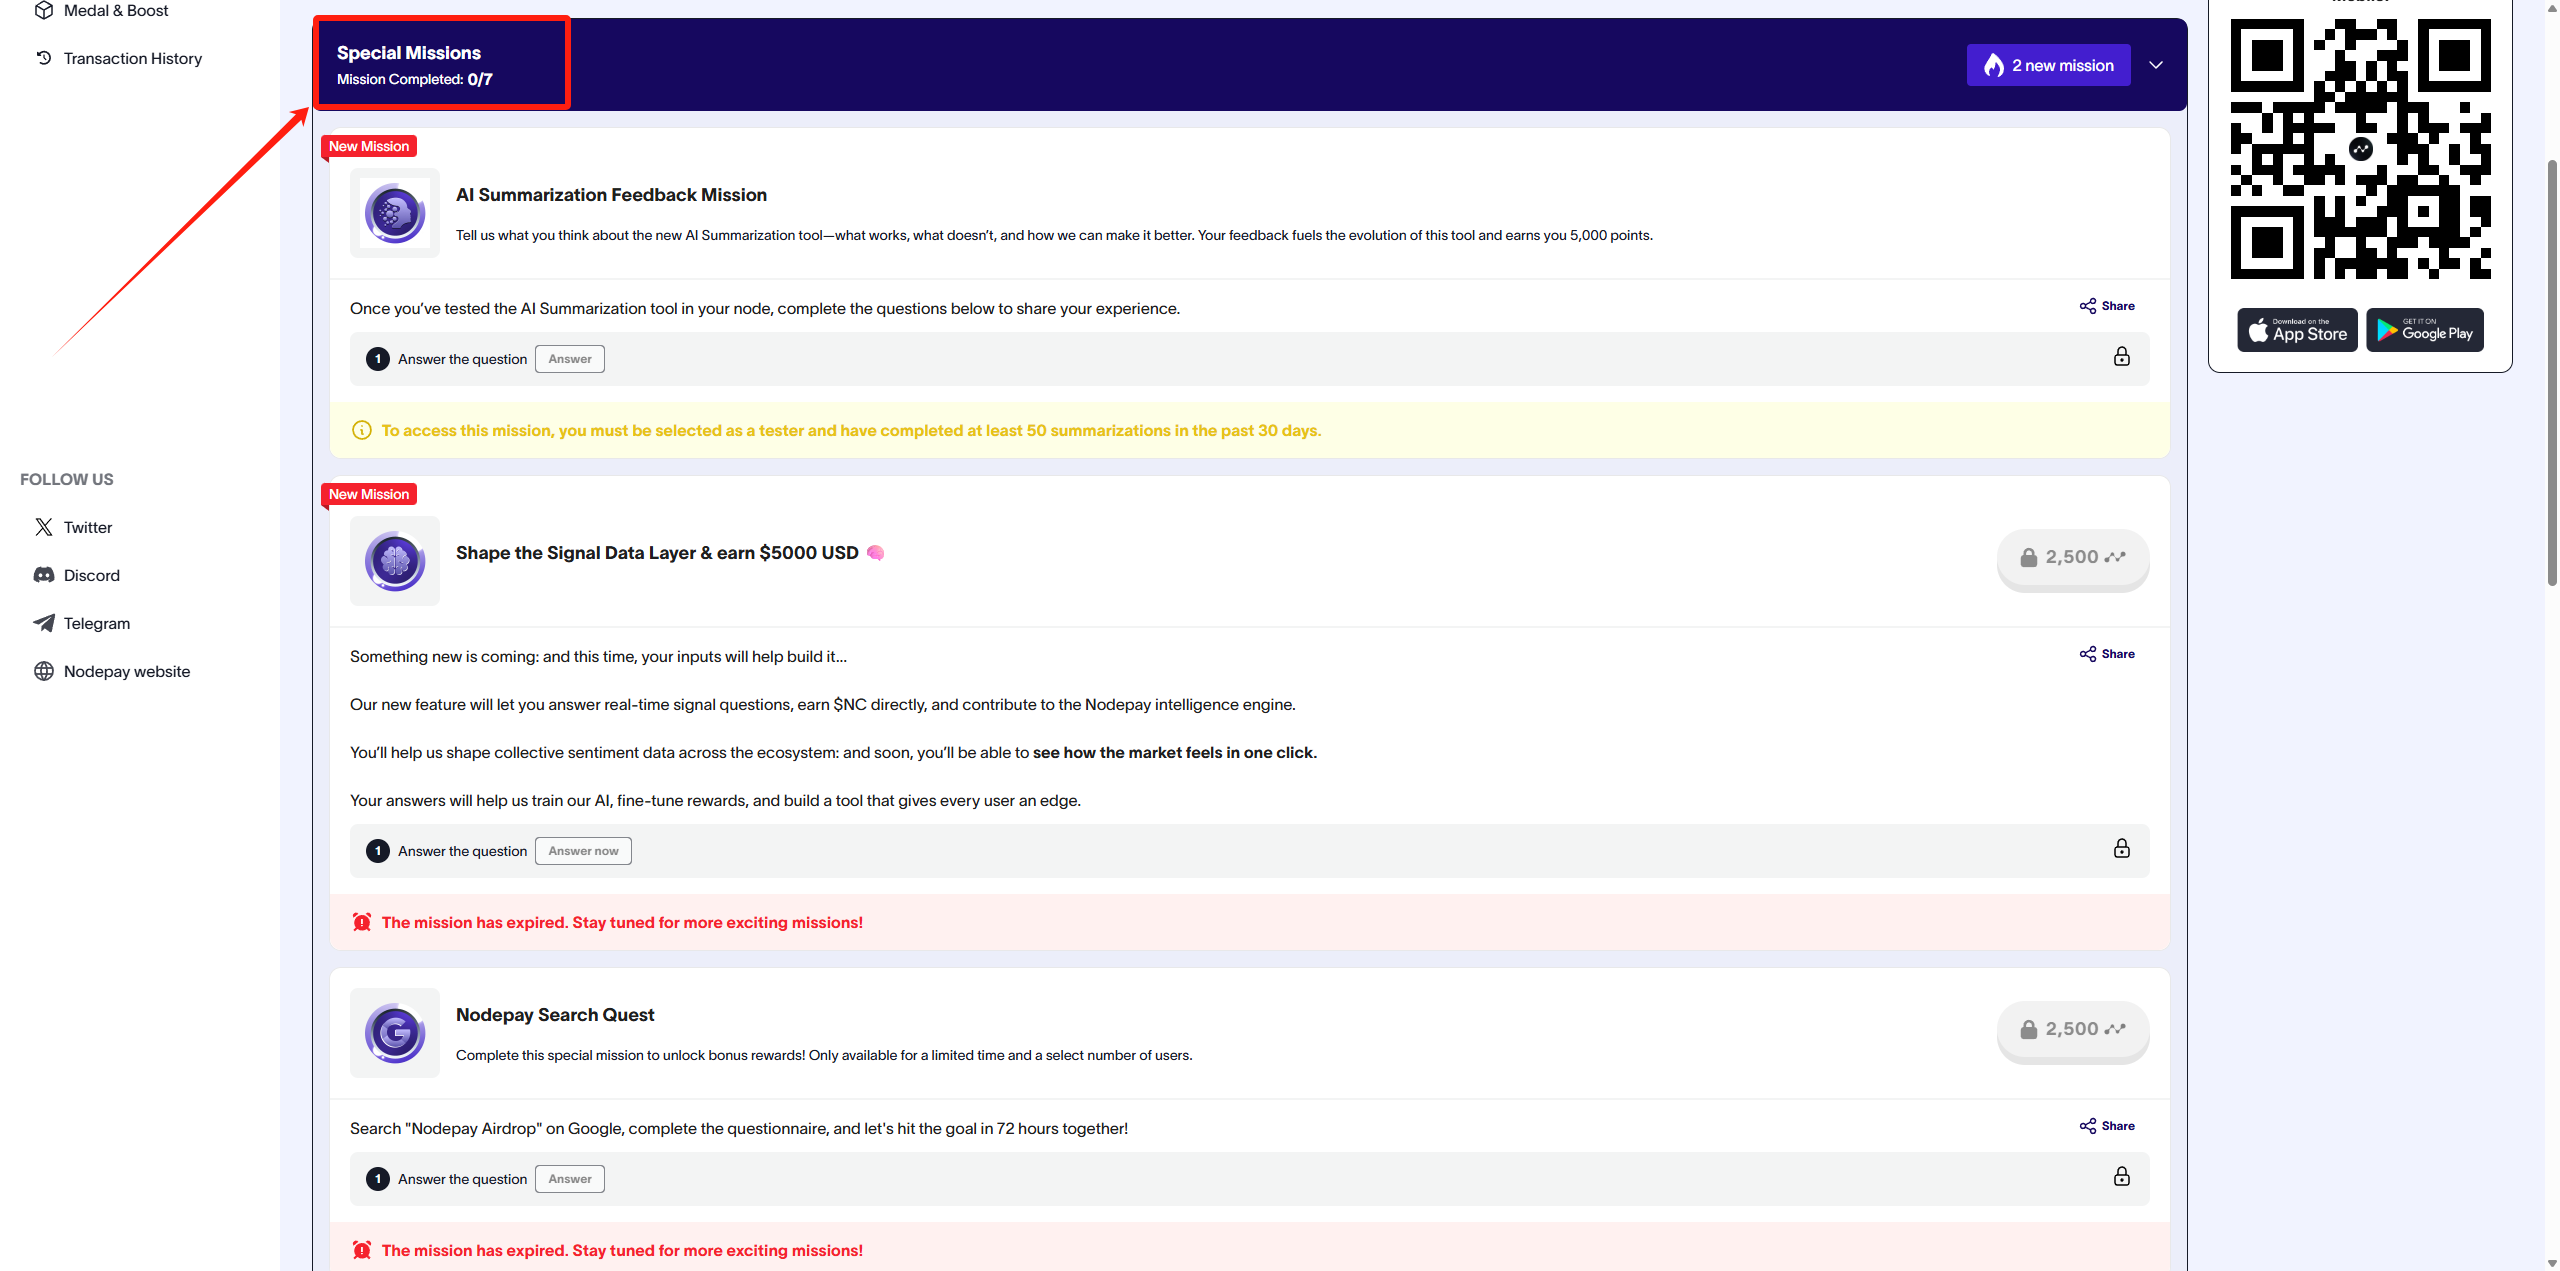This screenshot has height=1271, width=2560.
Task: Click the Discord logo icon
Action: click(x=44, y=575)
